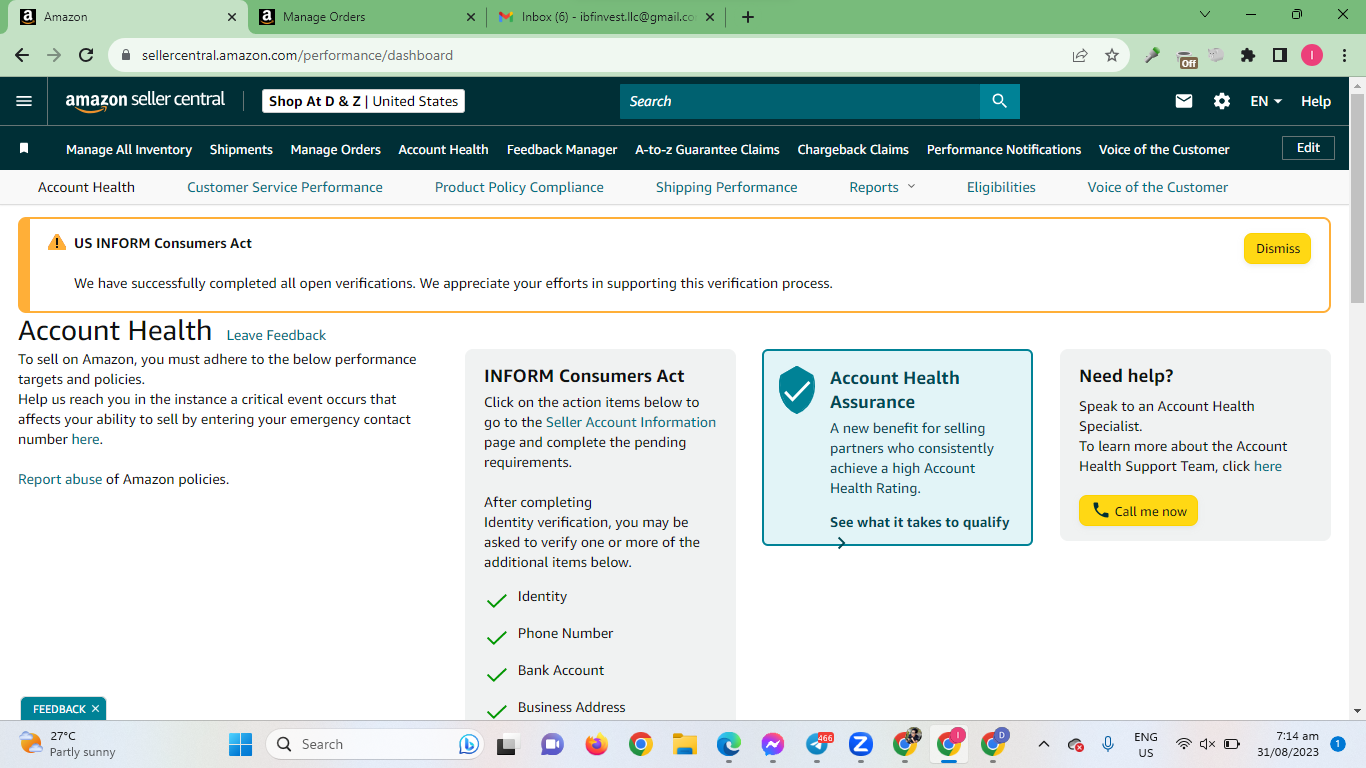
Task: Click the extension icon marked Off
Action: point(1186,57)
